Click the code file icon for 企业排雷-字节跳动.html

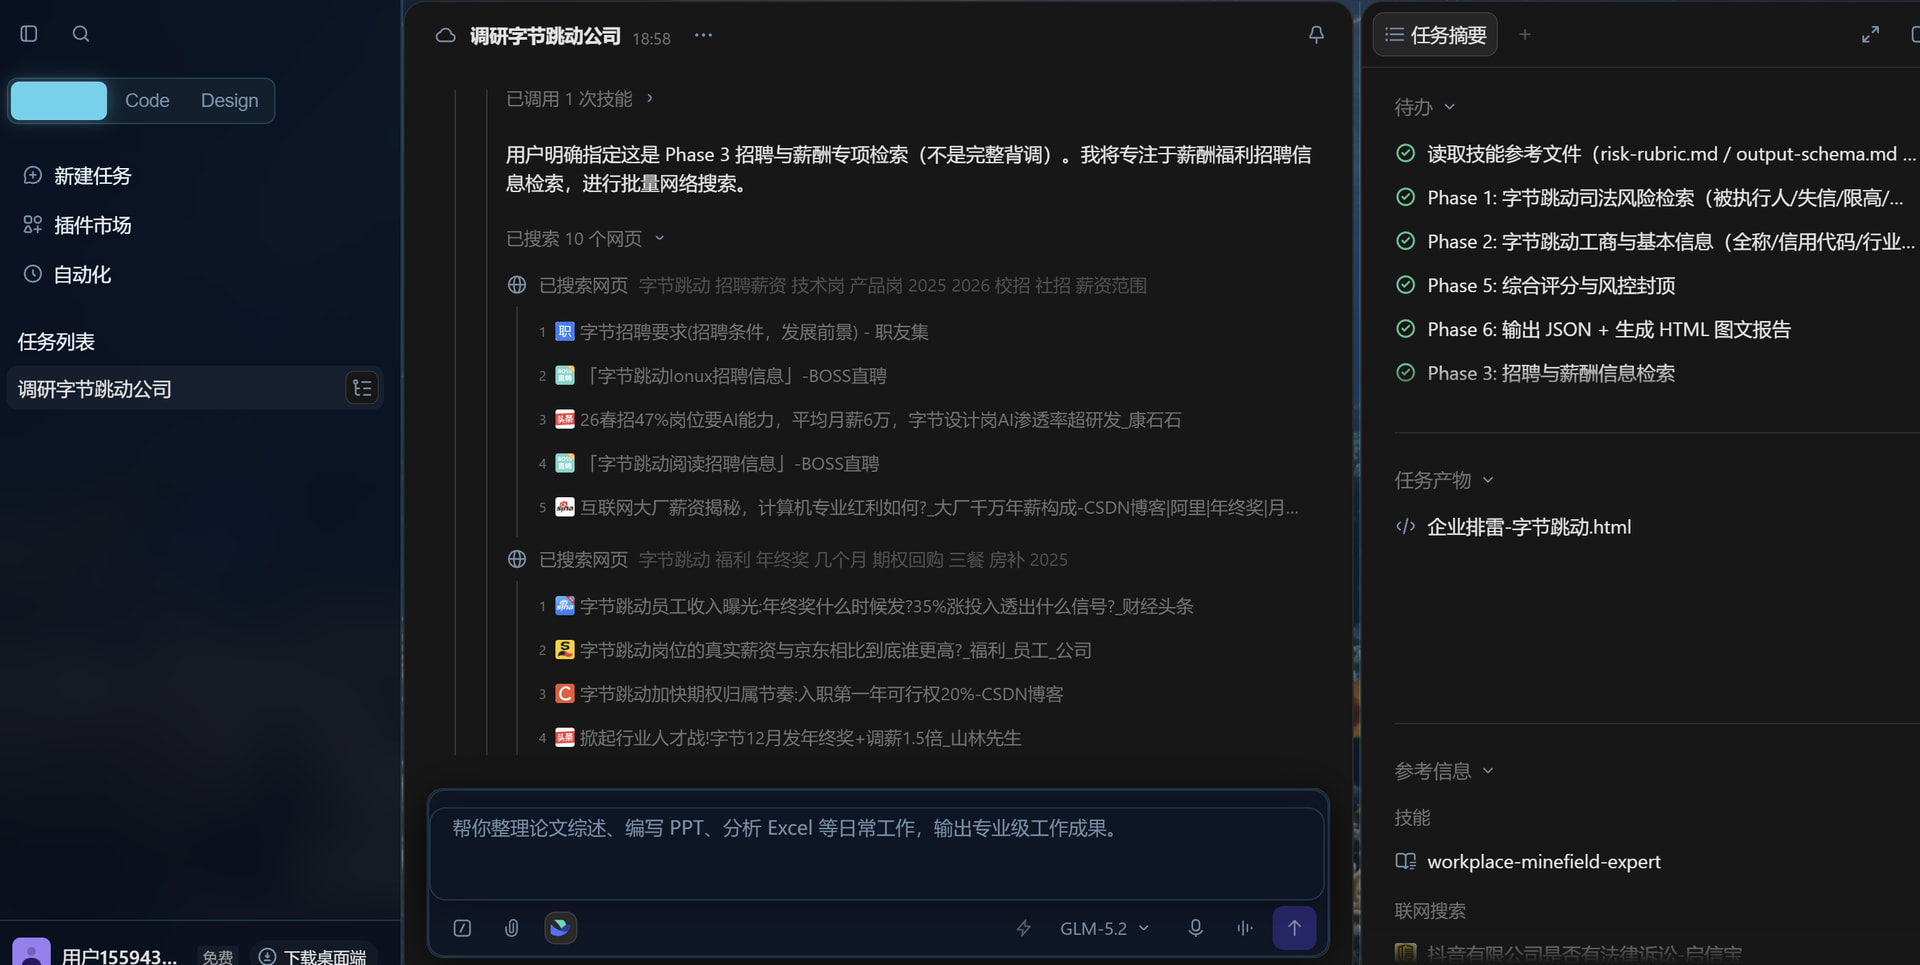point(1405,527)
